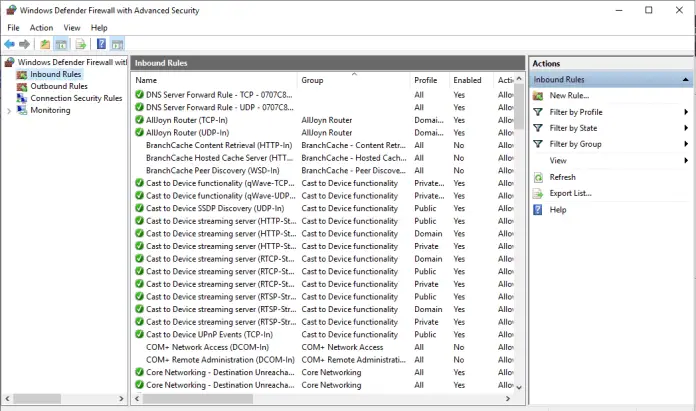Expand the Monitoring tree node

pos(9,111)
